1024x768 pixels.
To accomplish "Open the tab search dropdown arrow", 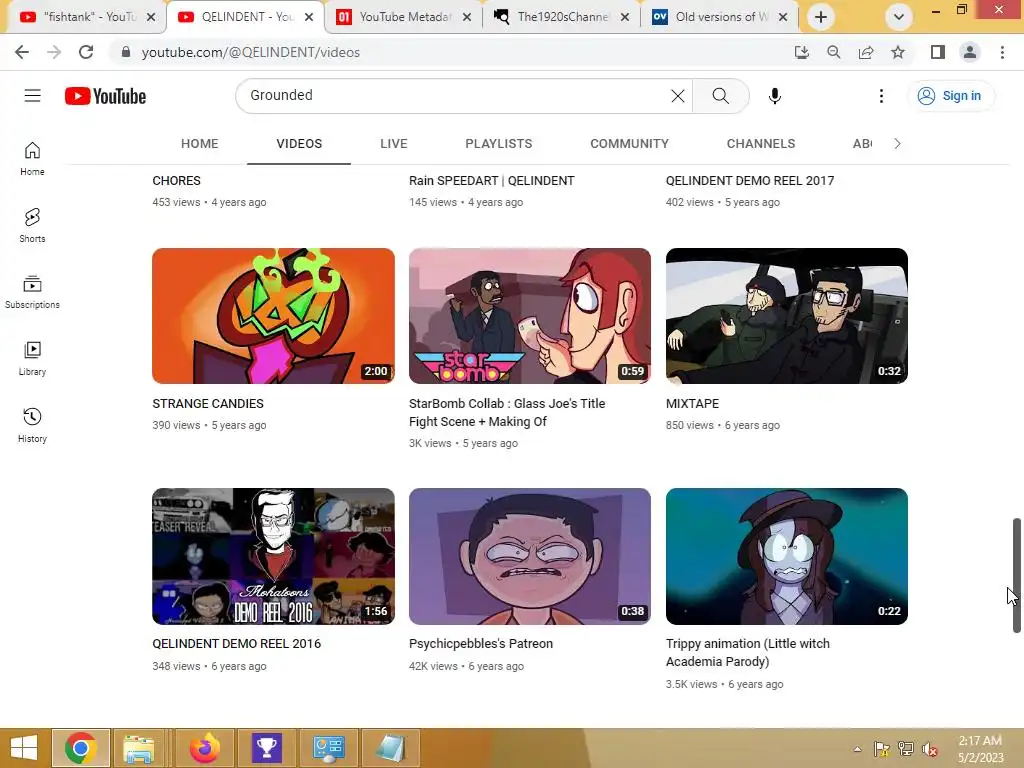I will (899, 17).
